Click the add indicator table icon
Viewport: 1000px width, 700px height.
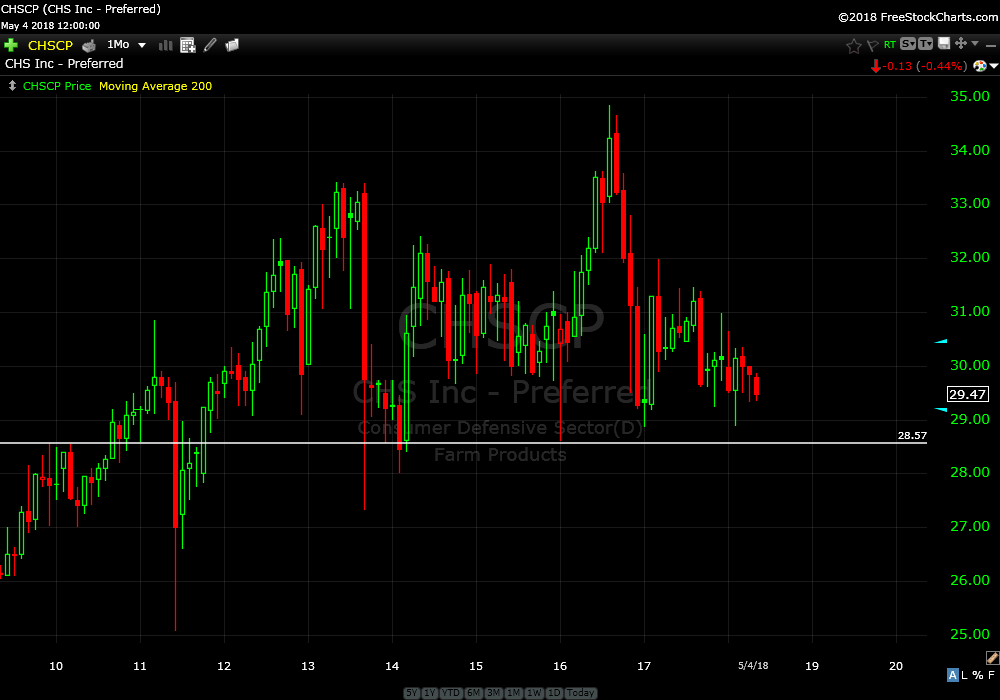pyautogui.click(x=187, y=45)
